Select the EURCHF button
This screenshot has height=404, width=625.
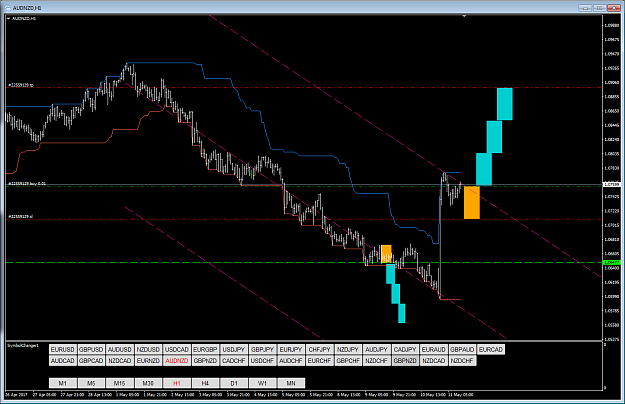(319, 361)
